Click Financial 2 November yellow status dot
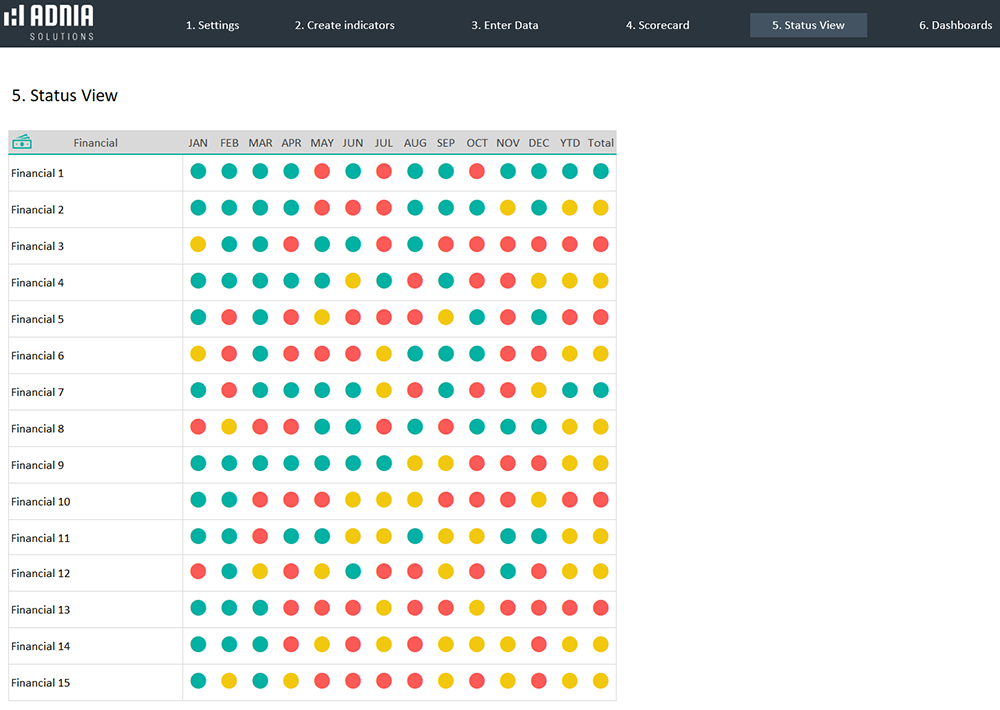Image resolution: width=1000 pixels, height=710 pixels. (508, 208)
